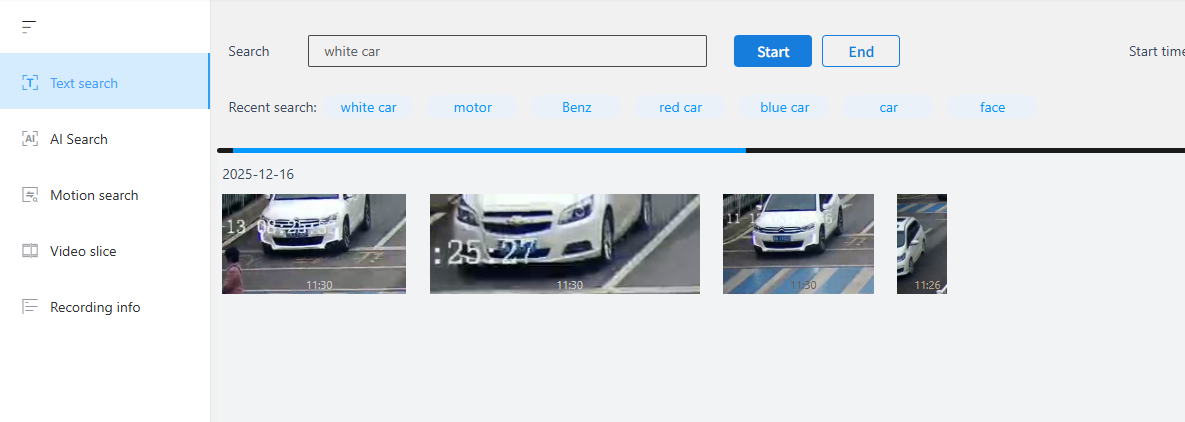Viewport: 1185px width, 422px height.
Task: Open the thumbnail timestamped 11:26
Action: click(921, 243)
